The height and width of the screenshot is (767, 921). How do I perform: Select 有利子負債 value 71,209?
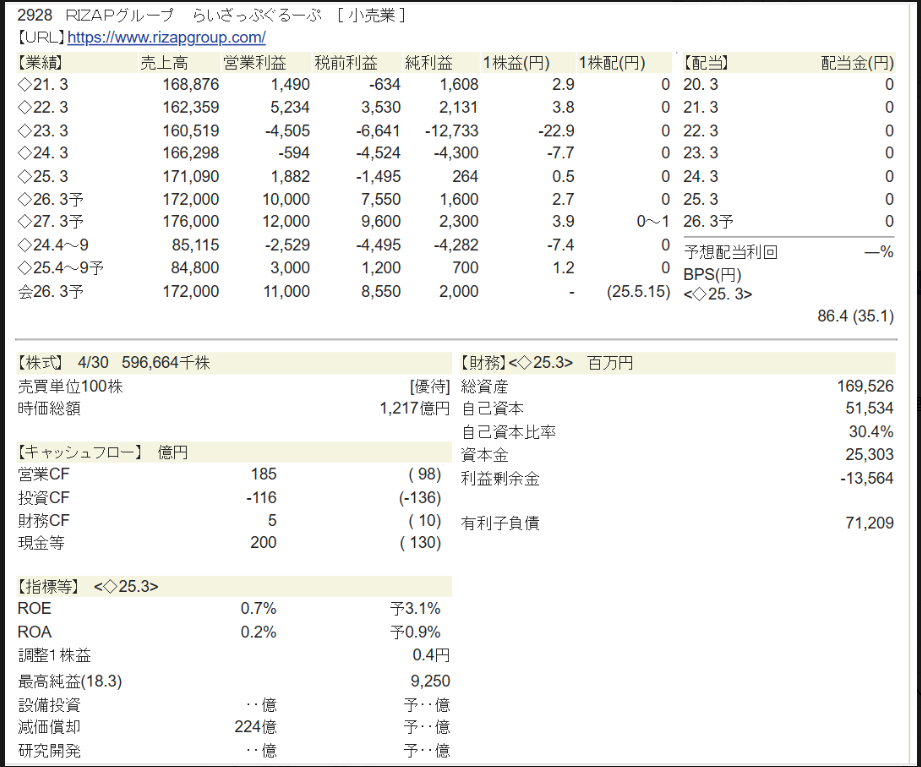870,523
